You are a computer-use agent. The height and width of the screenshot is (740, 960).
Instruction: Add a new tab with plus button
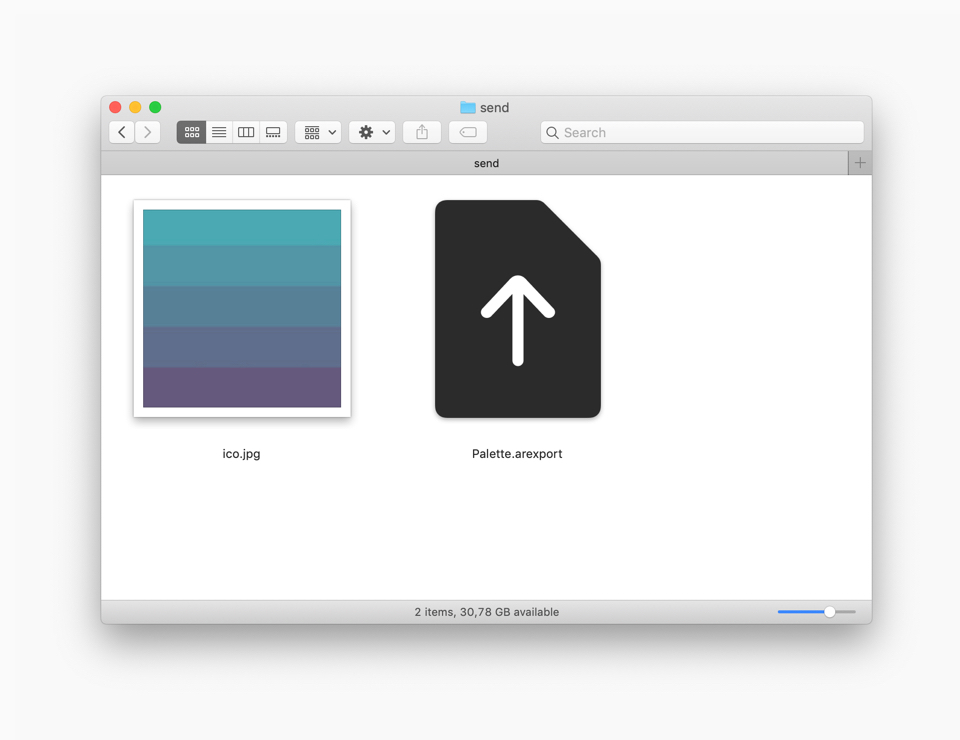860,163
